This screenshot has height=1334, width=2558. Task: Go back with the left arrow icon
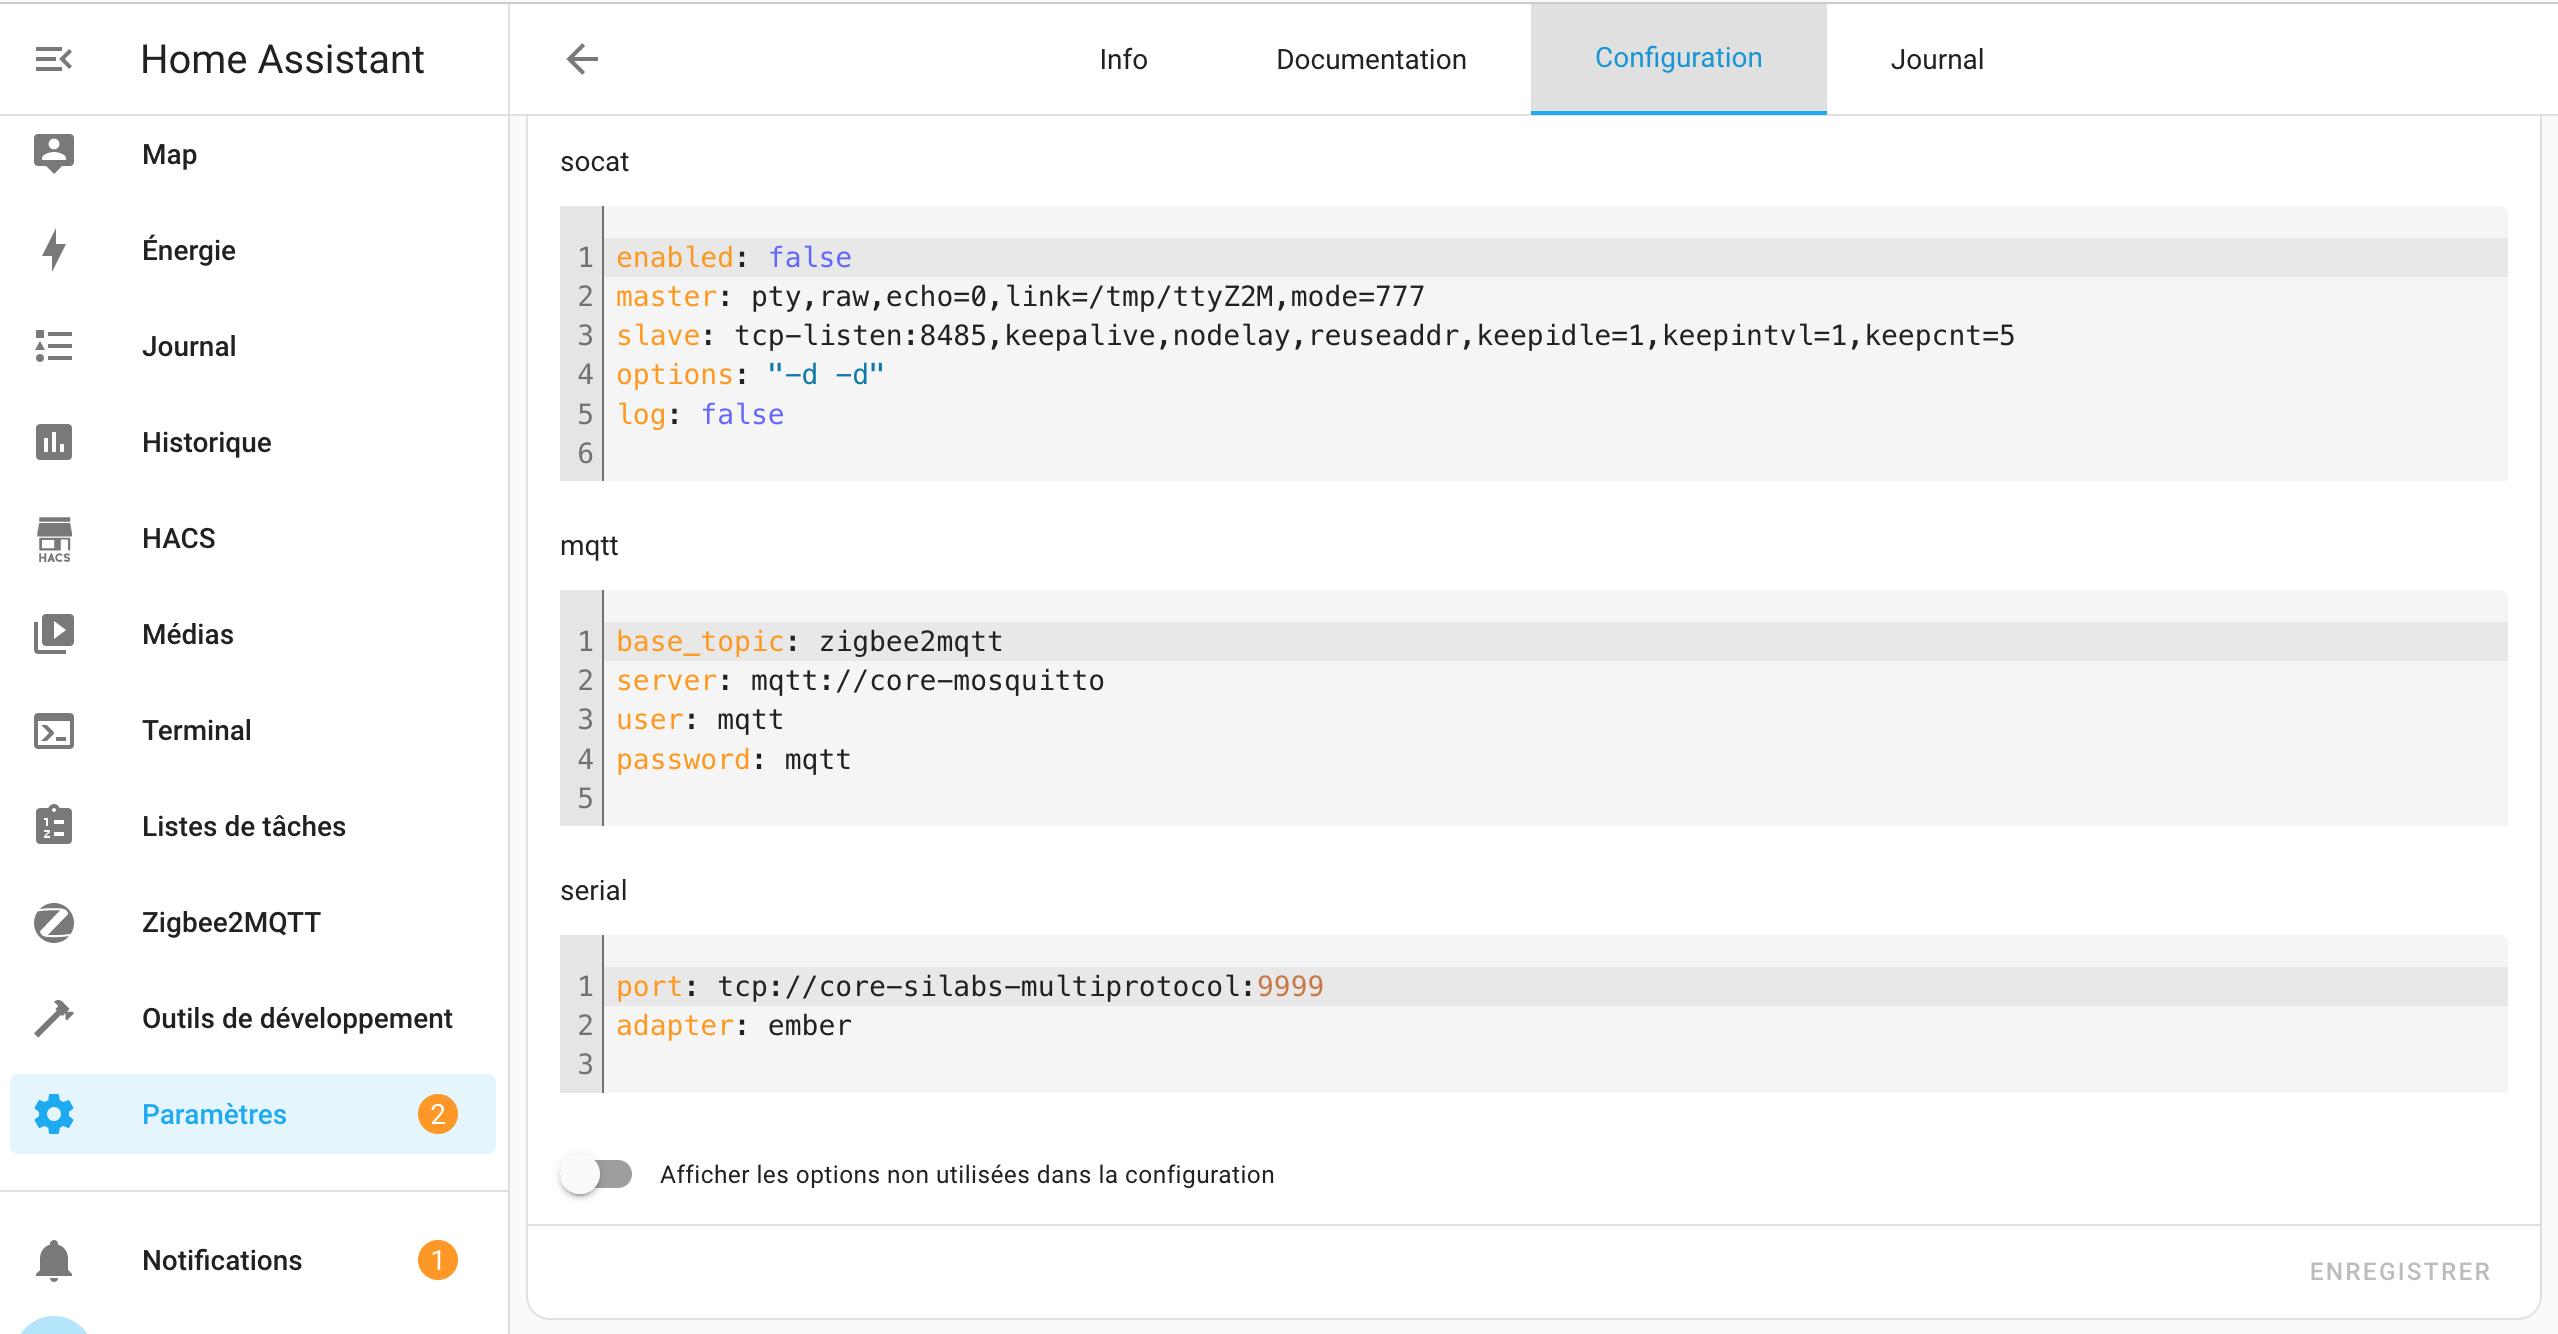click(x=582, y=59)
